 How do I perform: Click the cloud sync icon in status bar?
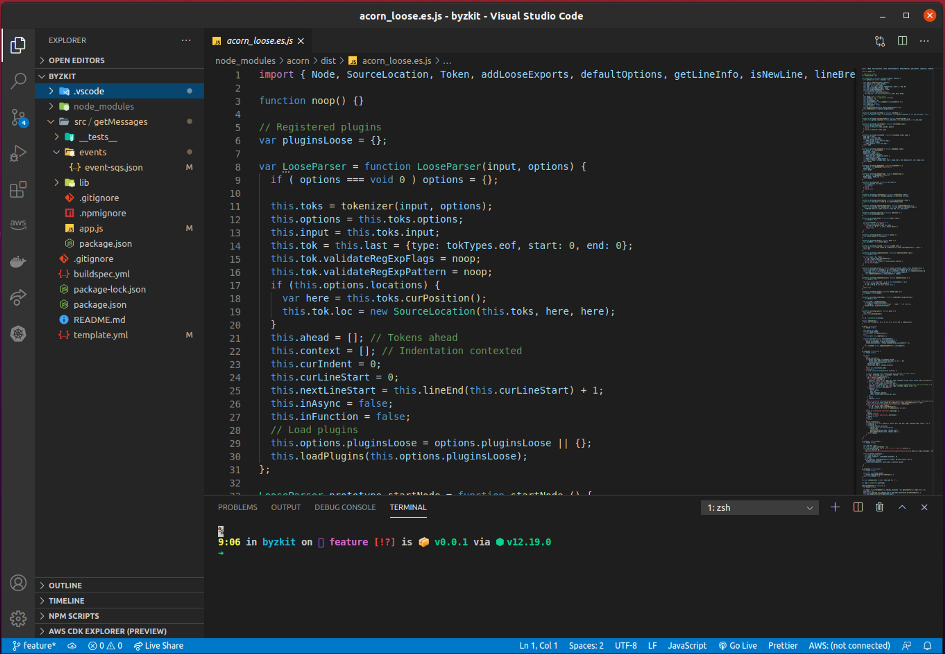[72, 646]
